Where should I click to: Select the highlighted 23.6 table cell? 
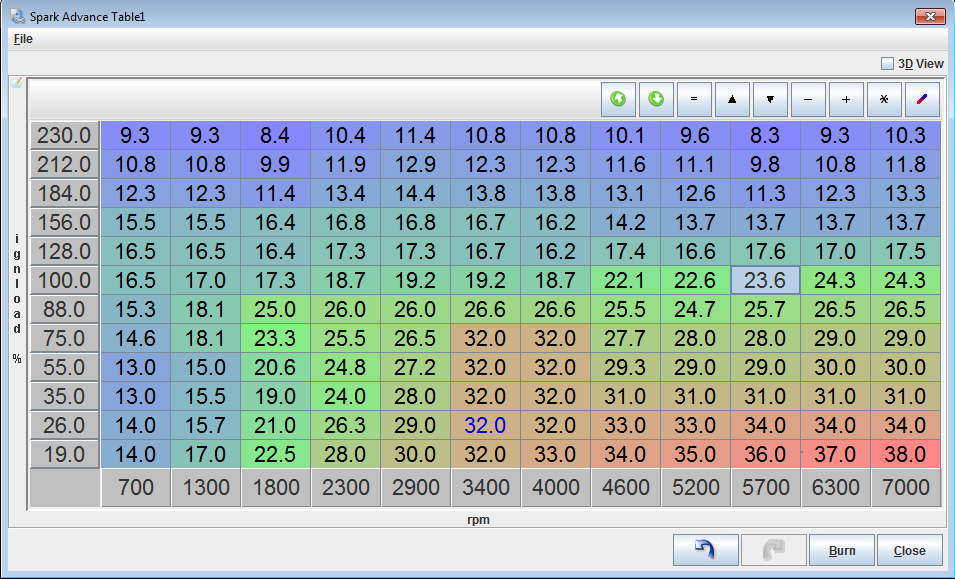pyautogui.click(x=765, y=281)
